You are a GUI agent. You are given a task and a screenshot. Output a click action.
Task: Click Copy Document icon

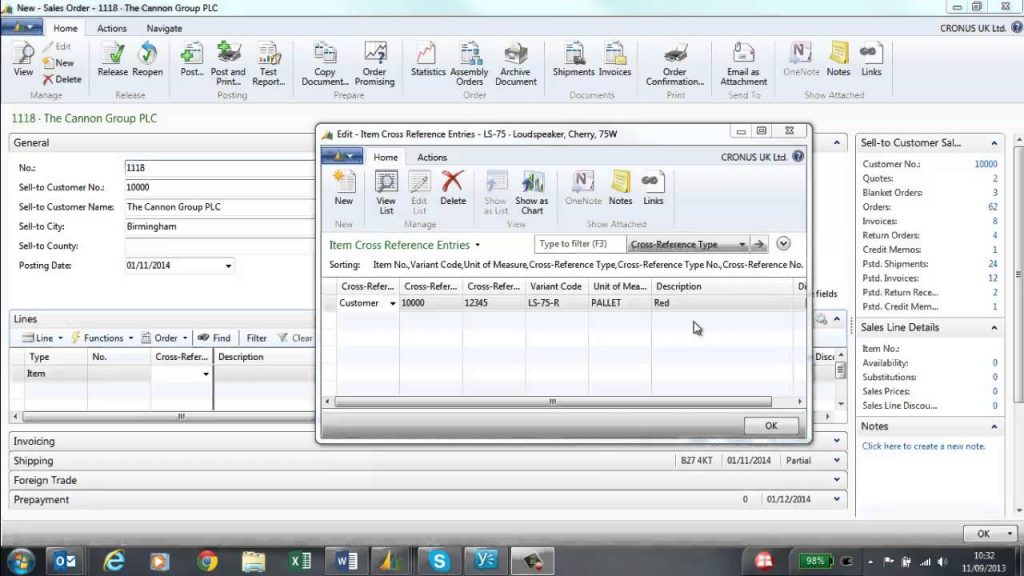click(325, 64)
